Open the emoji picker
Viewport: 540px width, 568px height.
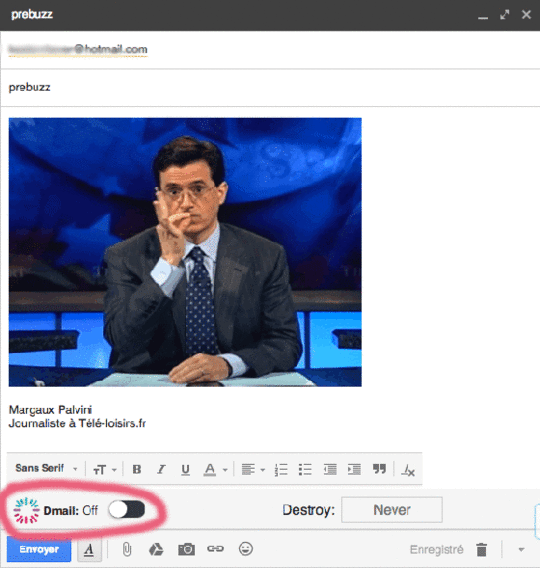coord(246,549)
